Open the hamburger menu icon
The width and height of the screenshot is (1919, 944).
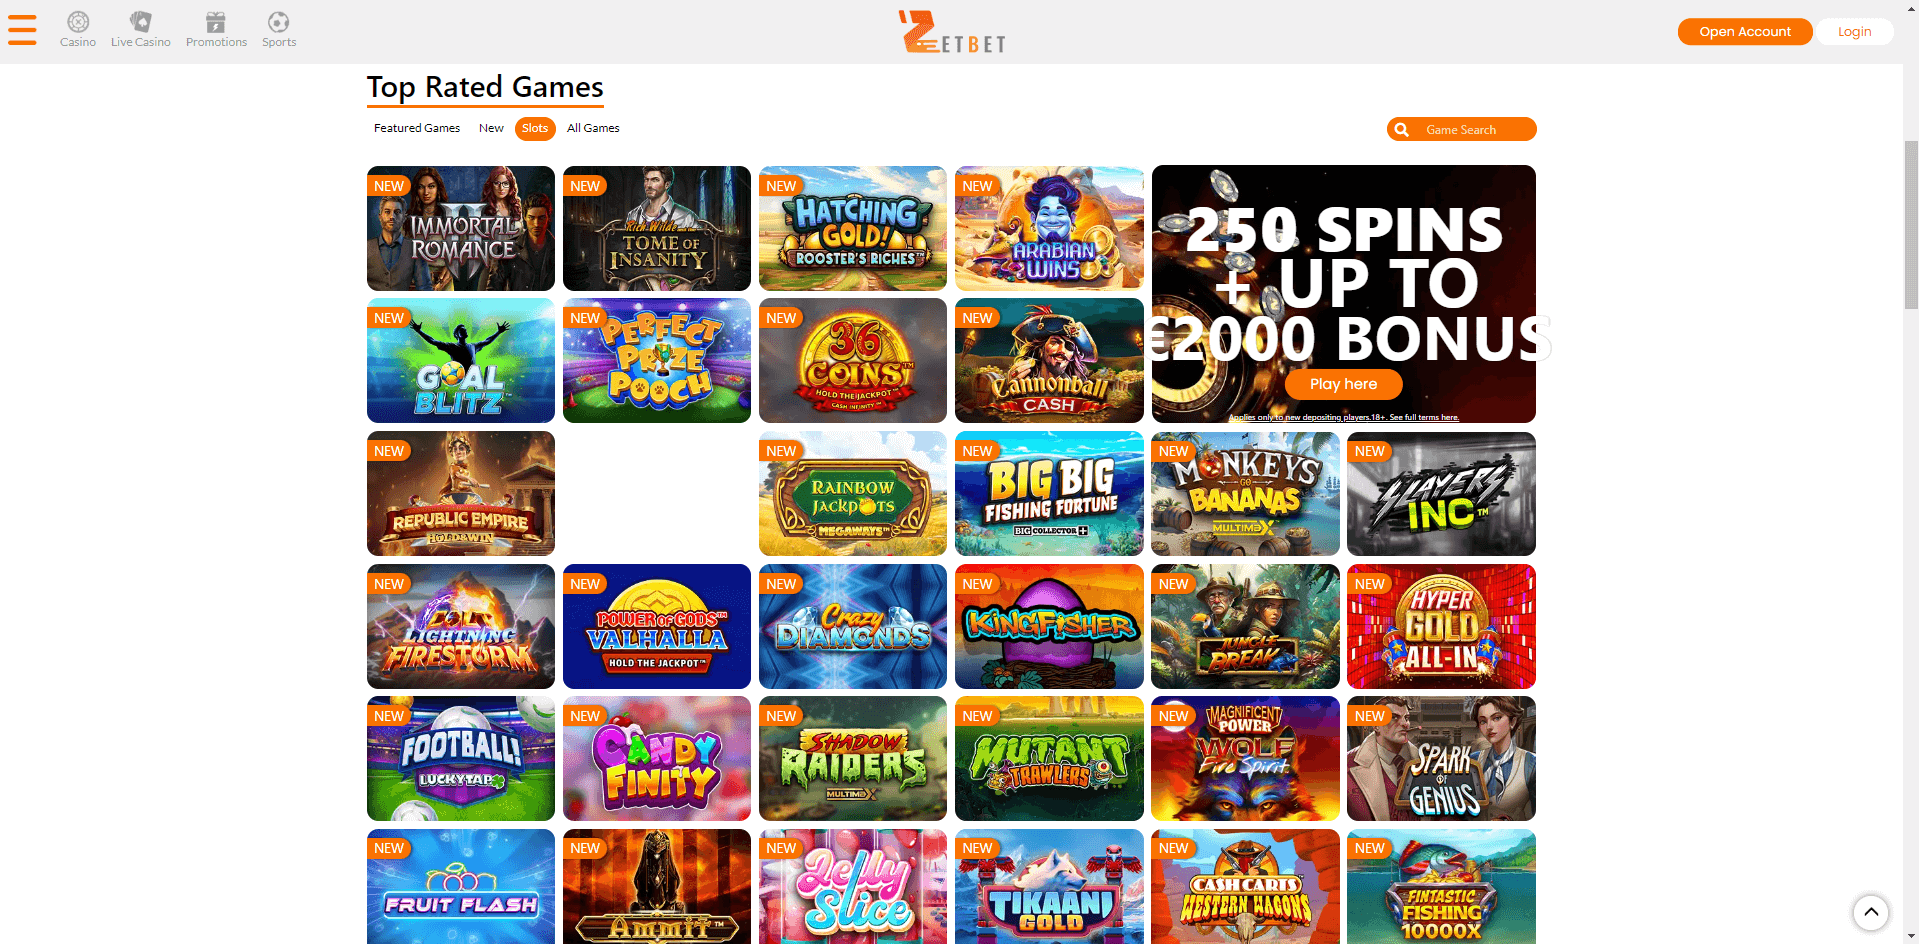[22, 29]
